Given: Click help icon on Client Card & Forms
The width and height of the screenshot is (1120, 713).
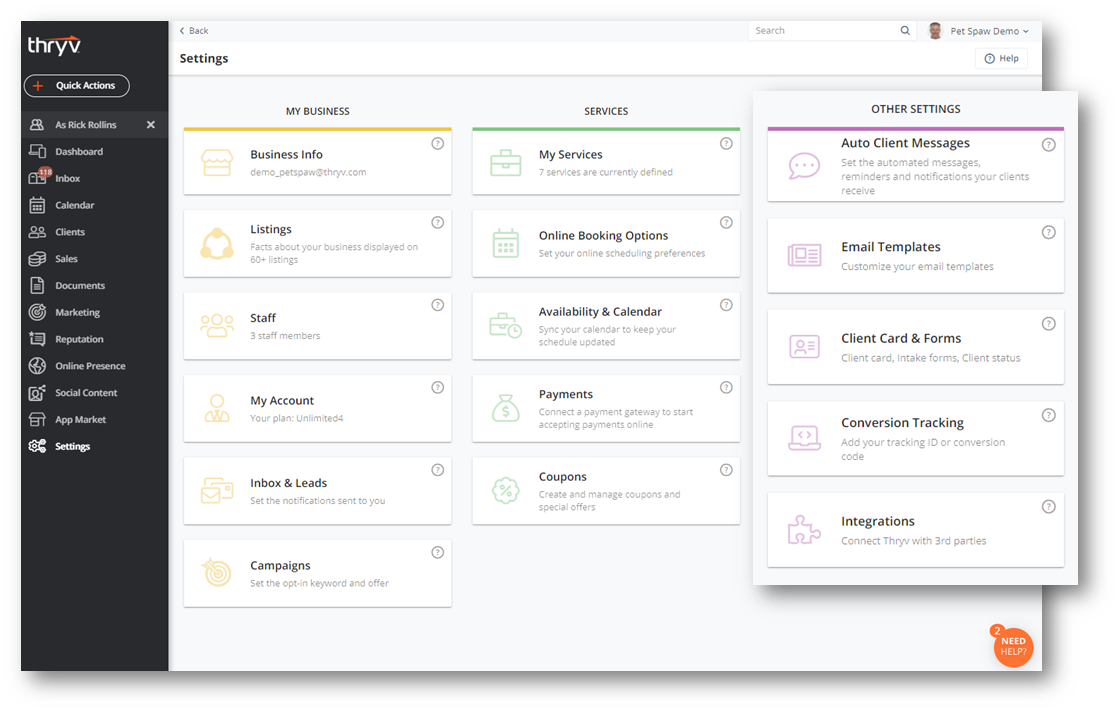Looking at the screenshot, I should 1049,324.
